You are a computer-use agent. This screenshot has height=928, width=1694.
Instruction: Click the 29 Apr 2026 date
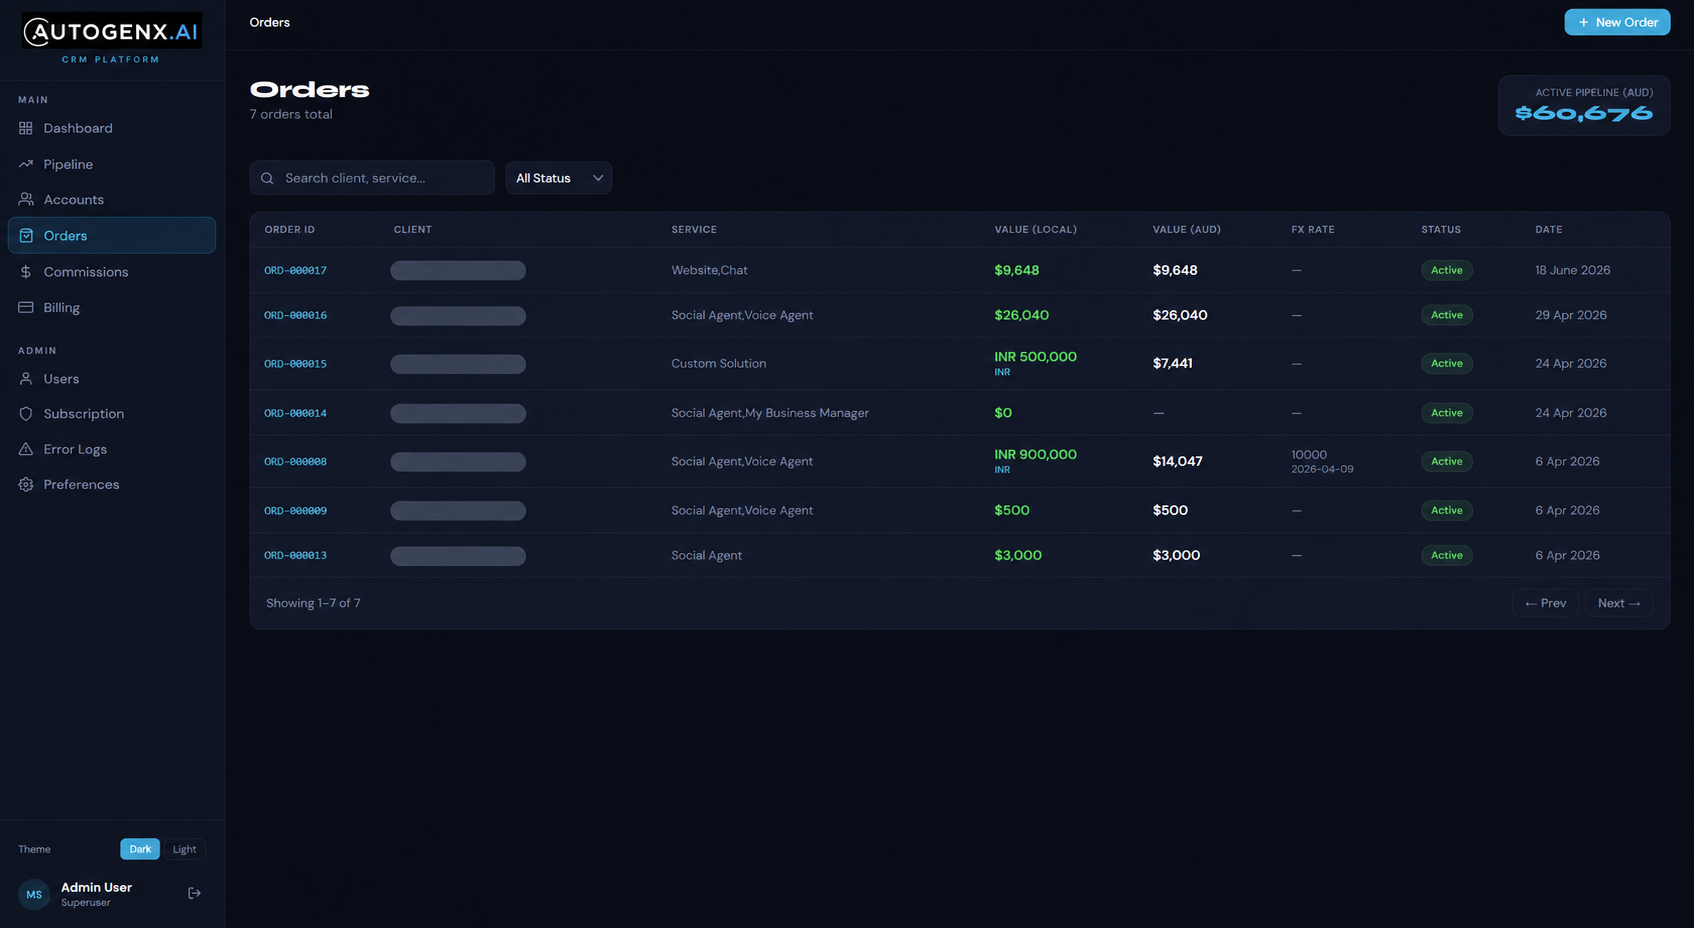click(1571, 315)
